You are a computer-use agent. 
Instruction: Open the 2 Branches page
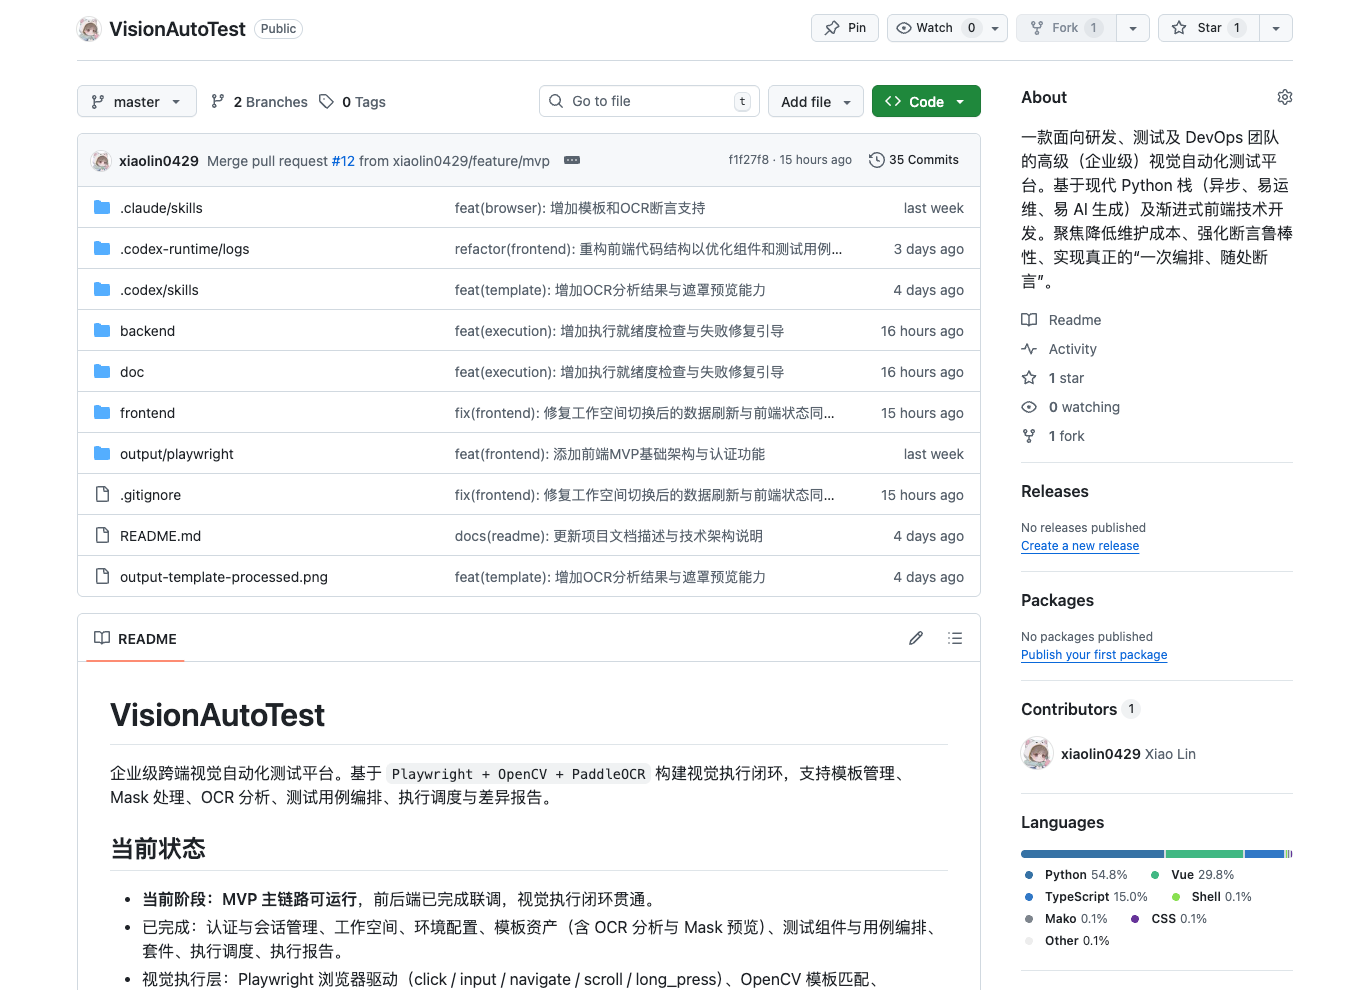[260, 101]
